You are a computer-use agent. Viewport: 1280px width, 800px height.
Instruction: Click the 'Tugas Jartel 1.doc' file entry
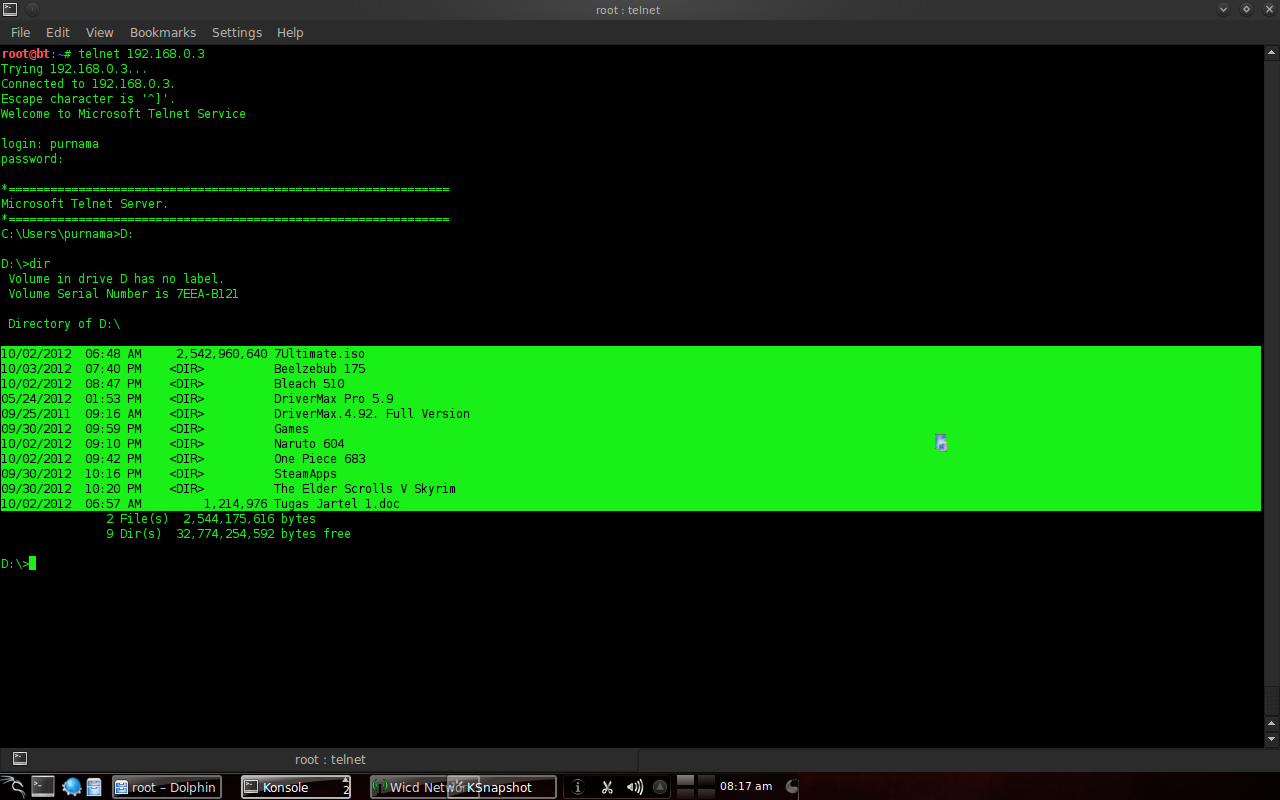click(337, 504)
